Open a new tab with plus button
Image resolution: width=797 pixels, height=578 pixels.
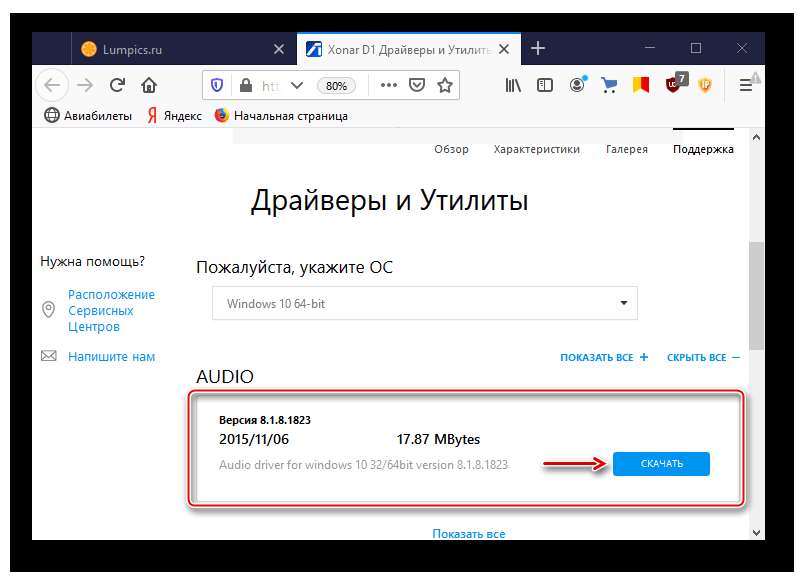(x=538, y=49)
